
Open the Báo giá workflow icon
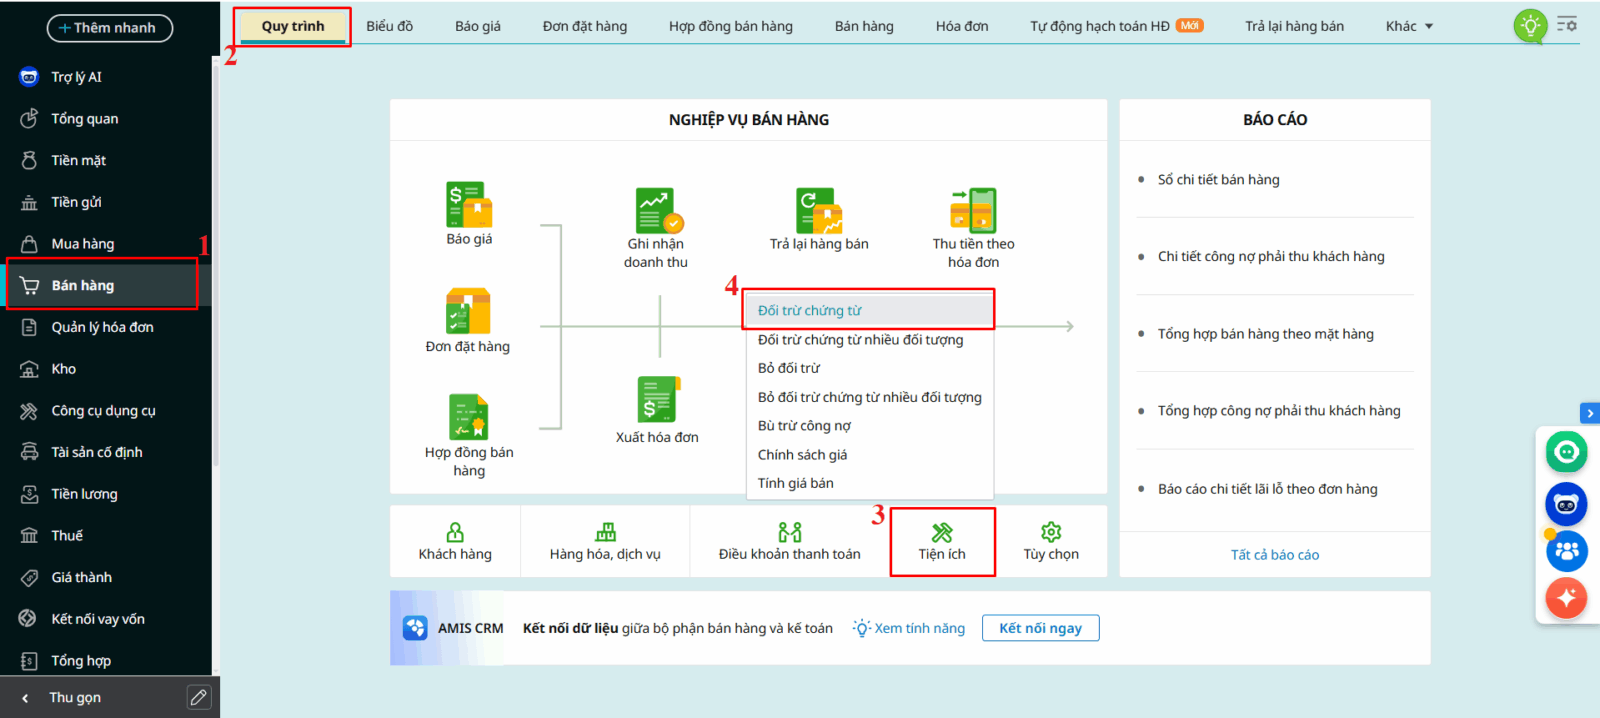(x=469, y=206)
